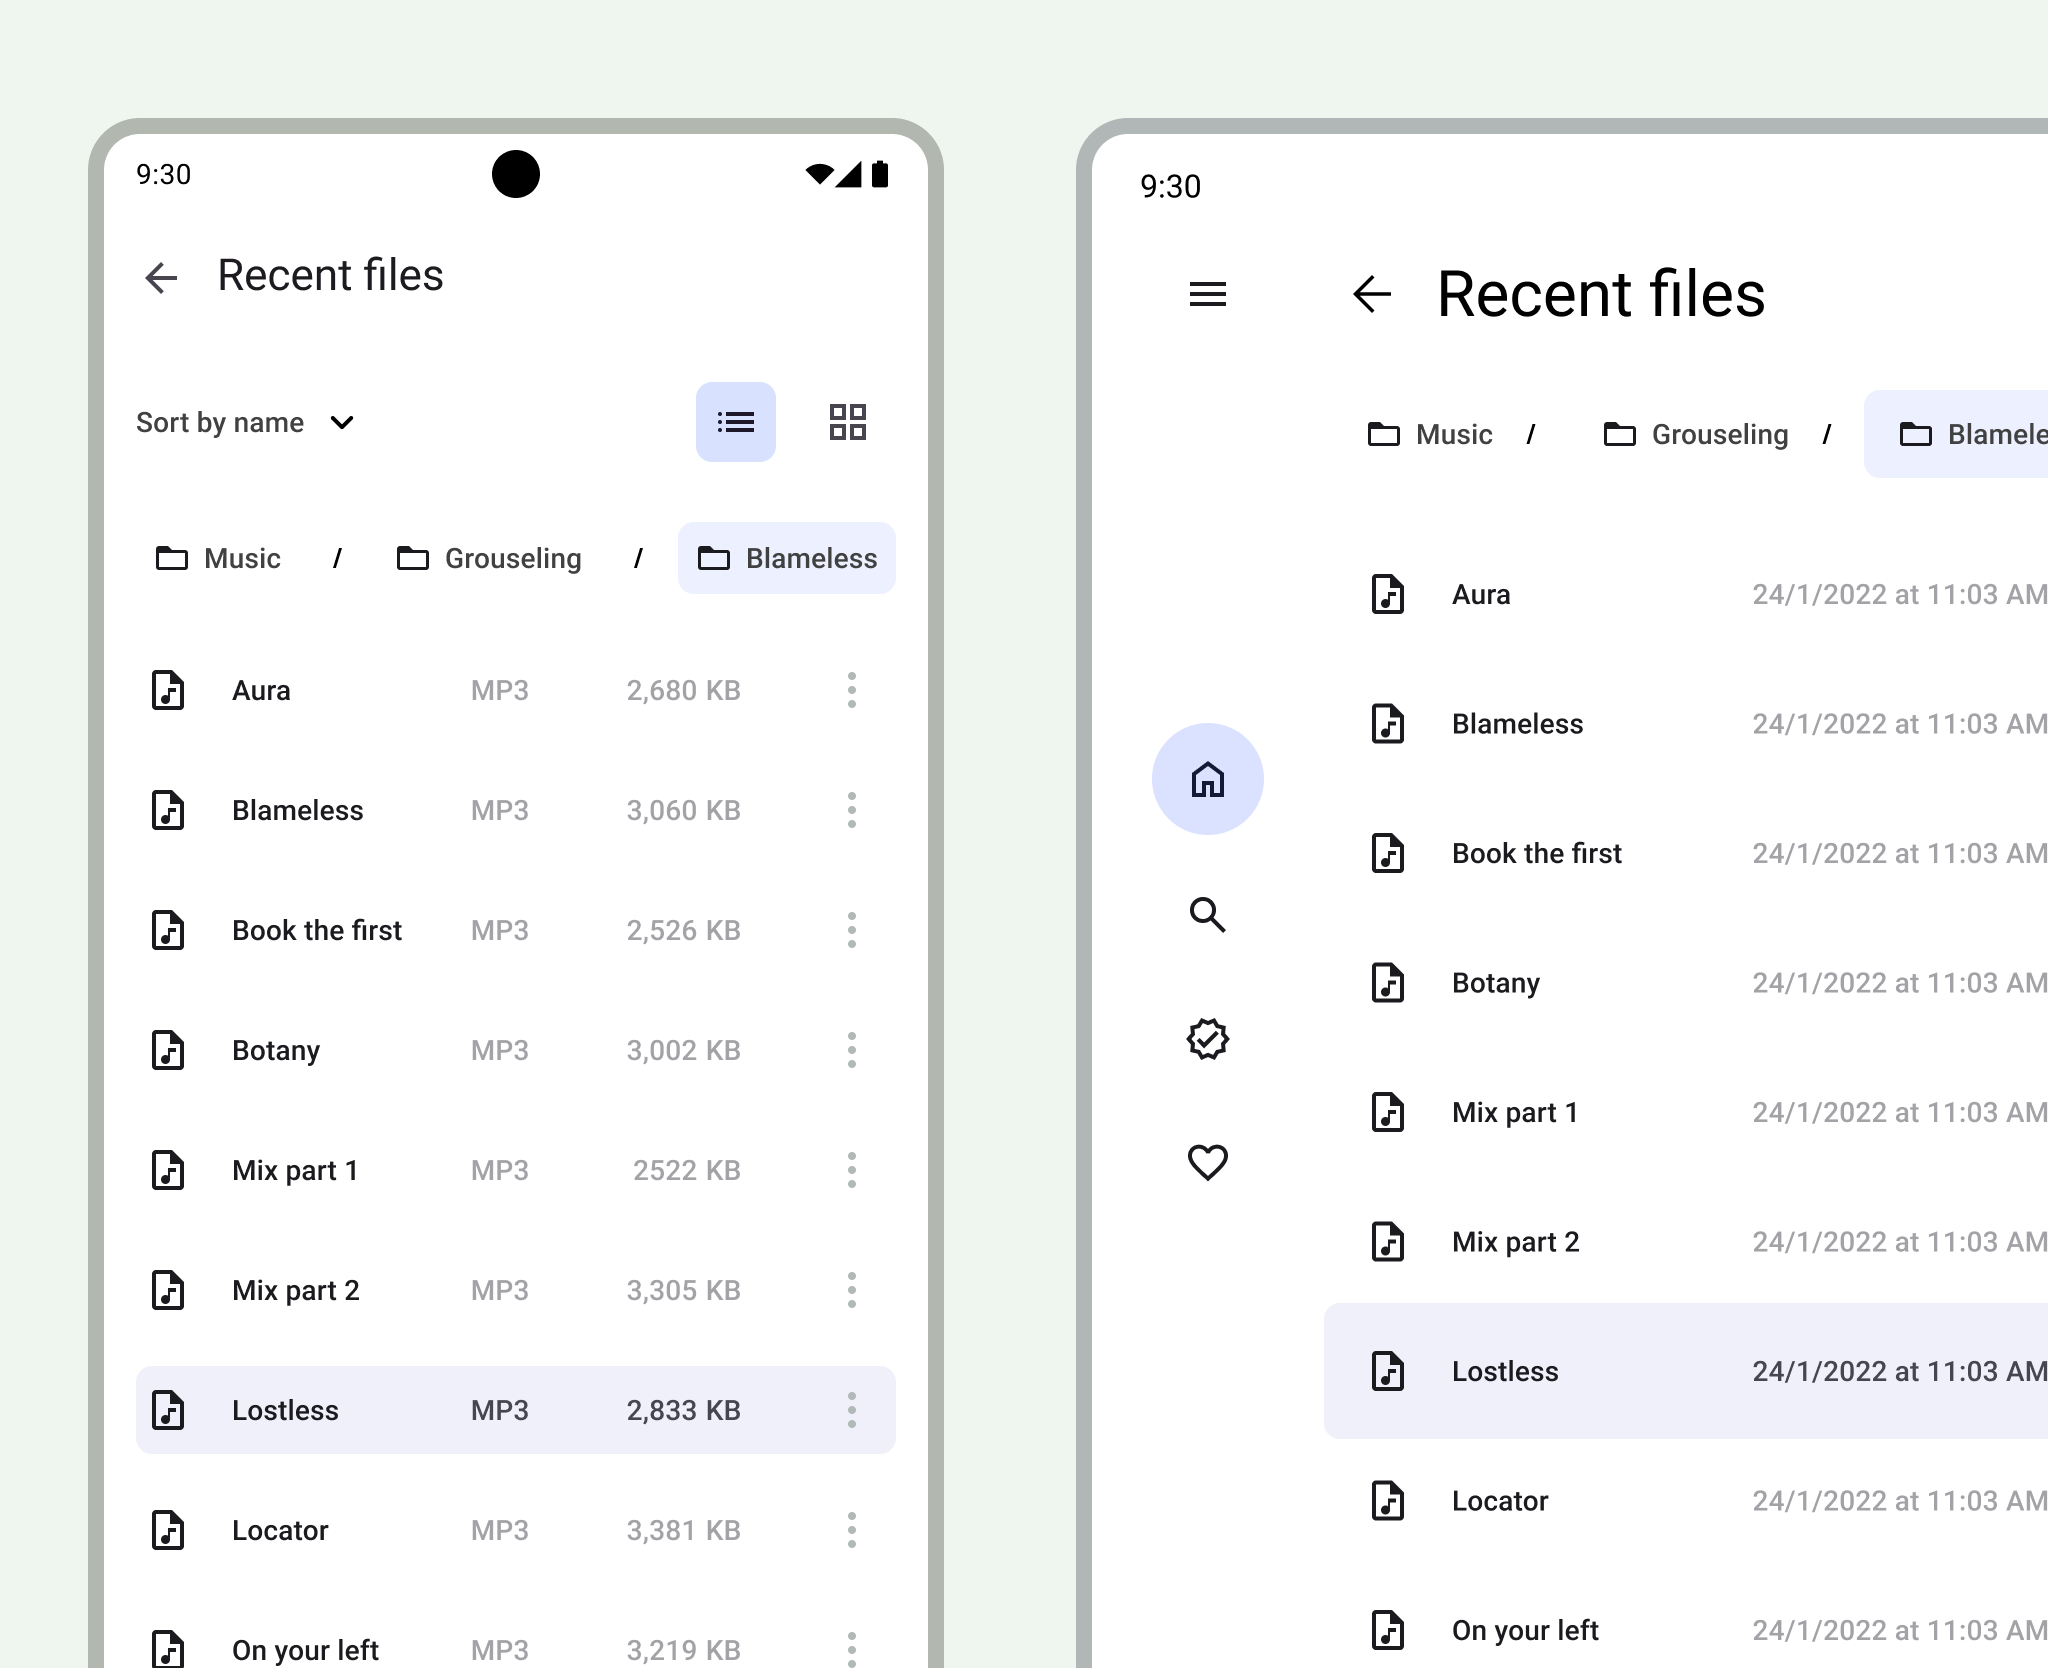The width and height of the screenshot is (2048, 1668).
Task: Open options menu for Blameless file
Action: coord(849,809)
